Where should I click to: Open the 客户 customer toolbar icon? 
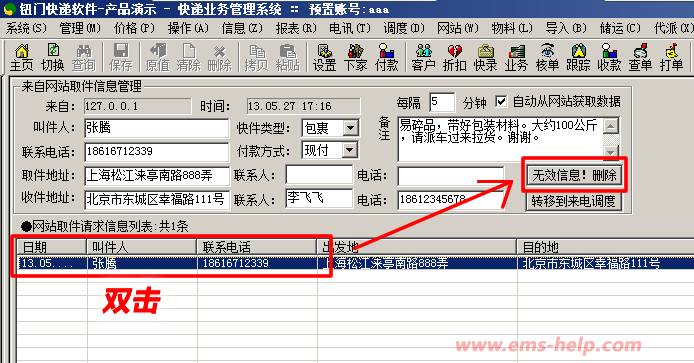tap(423, 58)
